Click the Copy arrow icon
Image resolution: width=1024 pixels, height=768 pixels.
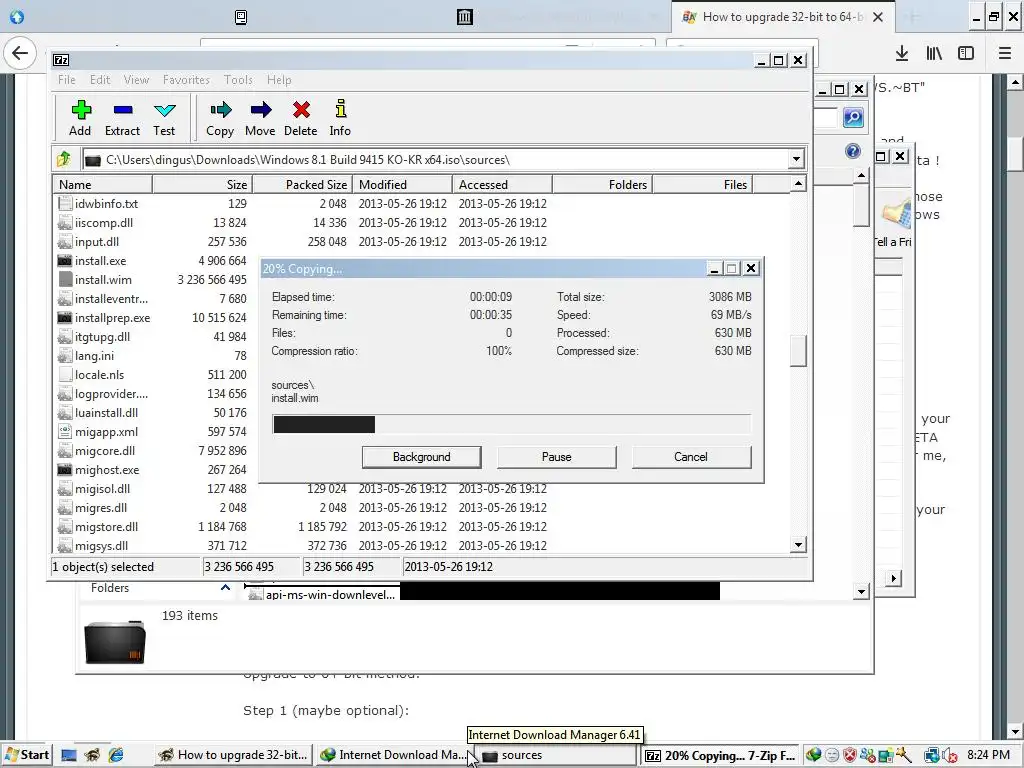(x=221, y=110)
